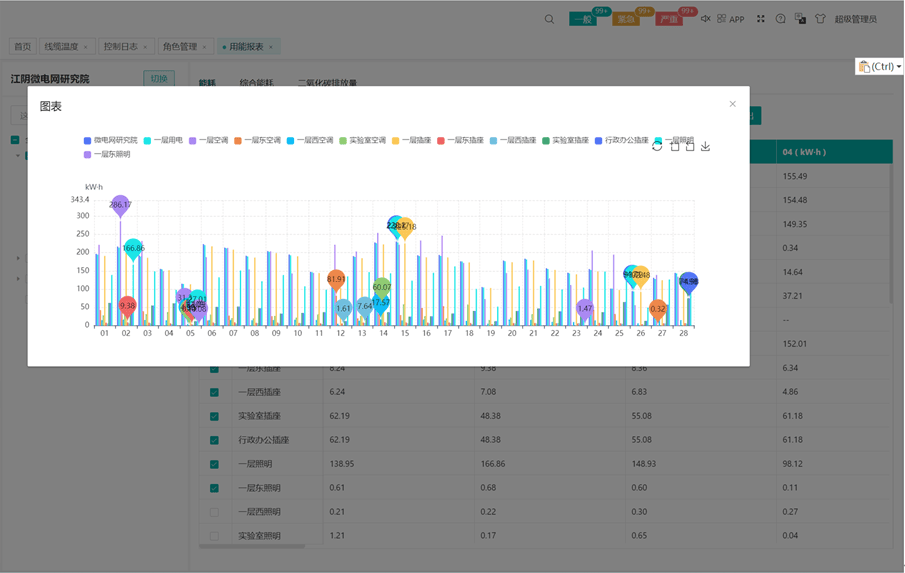Switch to the 线缆温度 tab
The height and width of the screenshot is (573, 905).
click(x=61, y=47)
